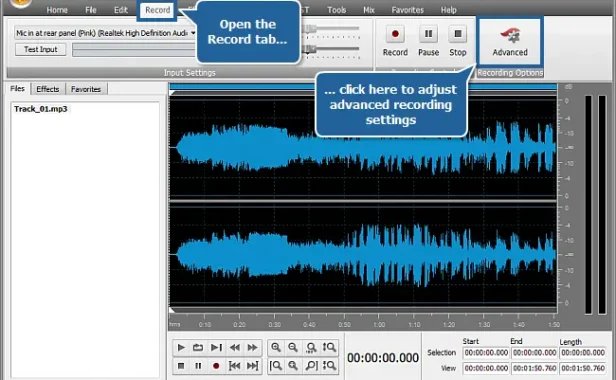Click the 0:30 mark on the timeline ruler

(275, 324)
